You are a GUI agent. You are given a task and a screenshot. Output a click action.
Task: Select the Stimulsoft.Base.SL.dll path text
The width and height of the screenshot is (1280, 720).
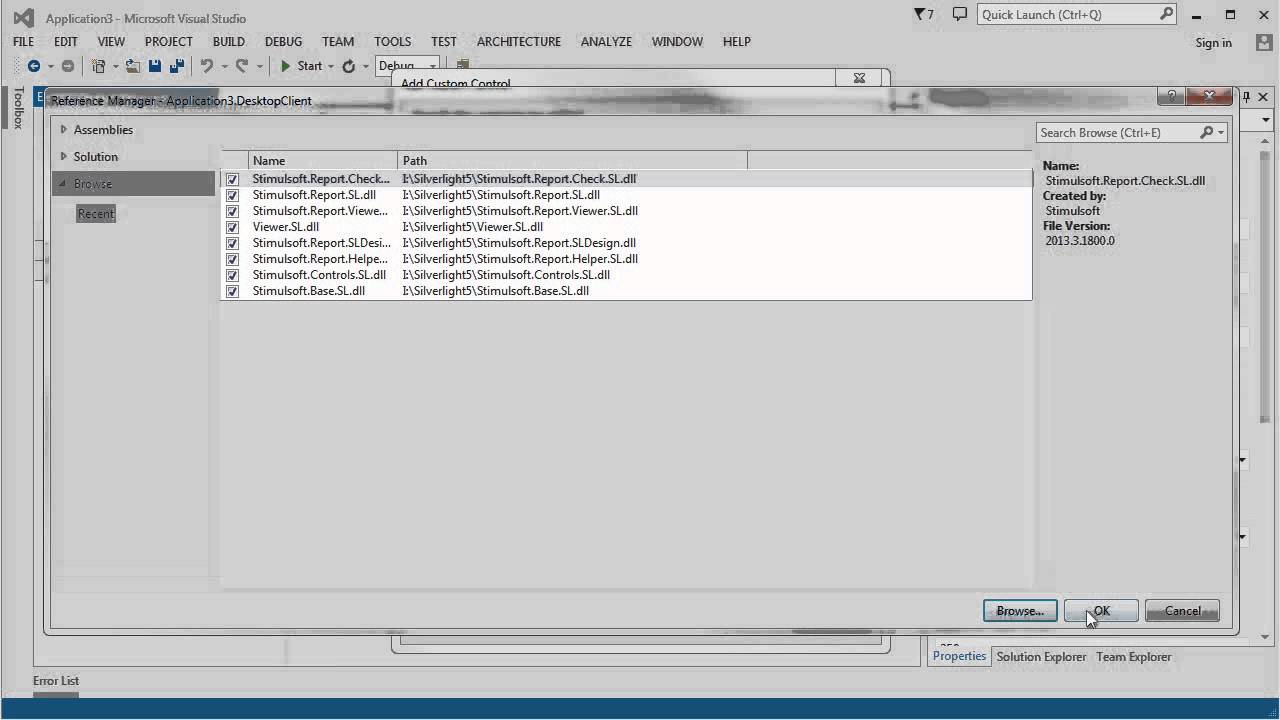tap(496, 291)
